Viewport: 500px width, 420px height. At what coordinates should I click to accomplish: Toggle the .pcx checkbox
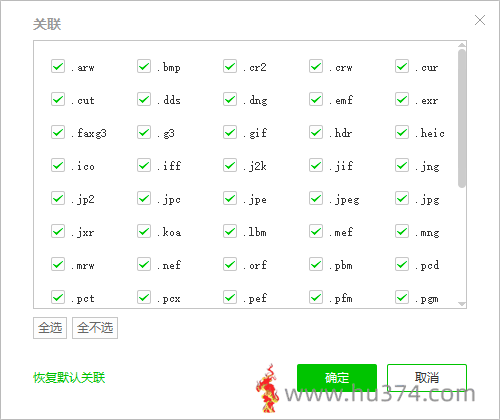[144, 297]
